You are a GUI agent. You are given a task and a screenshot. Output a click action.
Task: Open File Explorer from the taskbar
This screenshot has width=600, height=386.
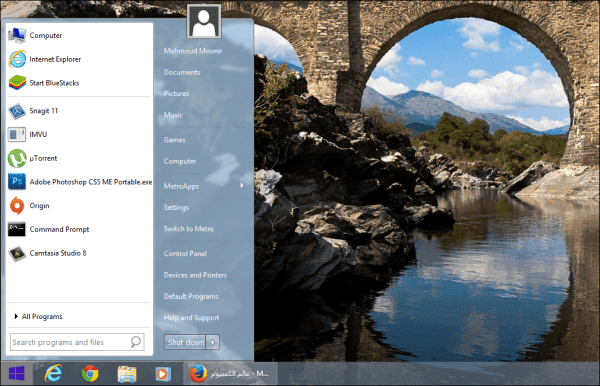[x=127, y=374]
